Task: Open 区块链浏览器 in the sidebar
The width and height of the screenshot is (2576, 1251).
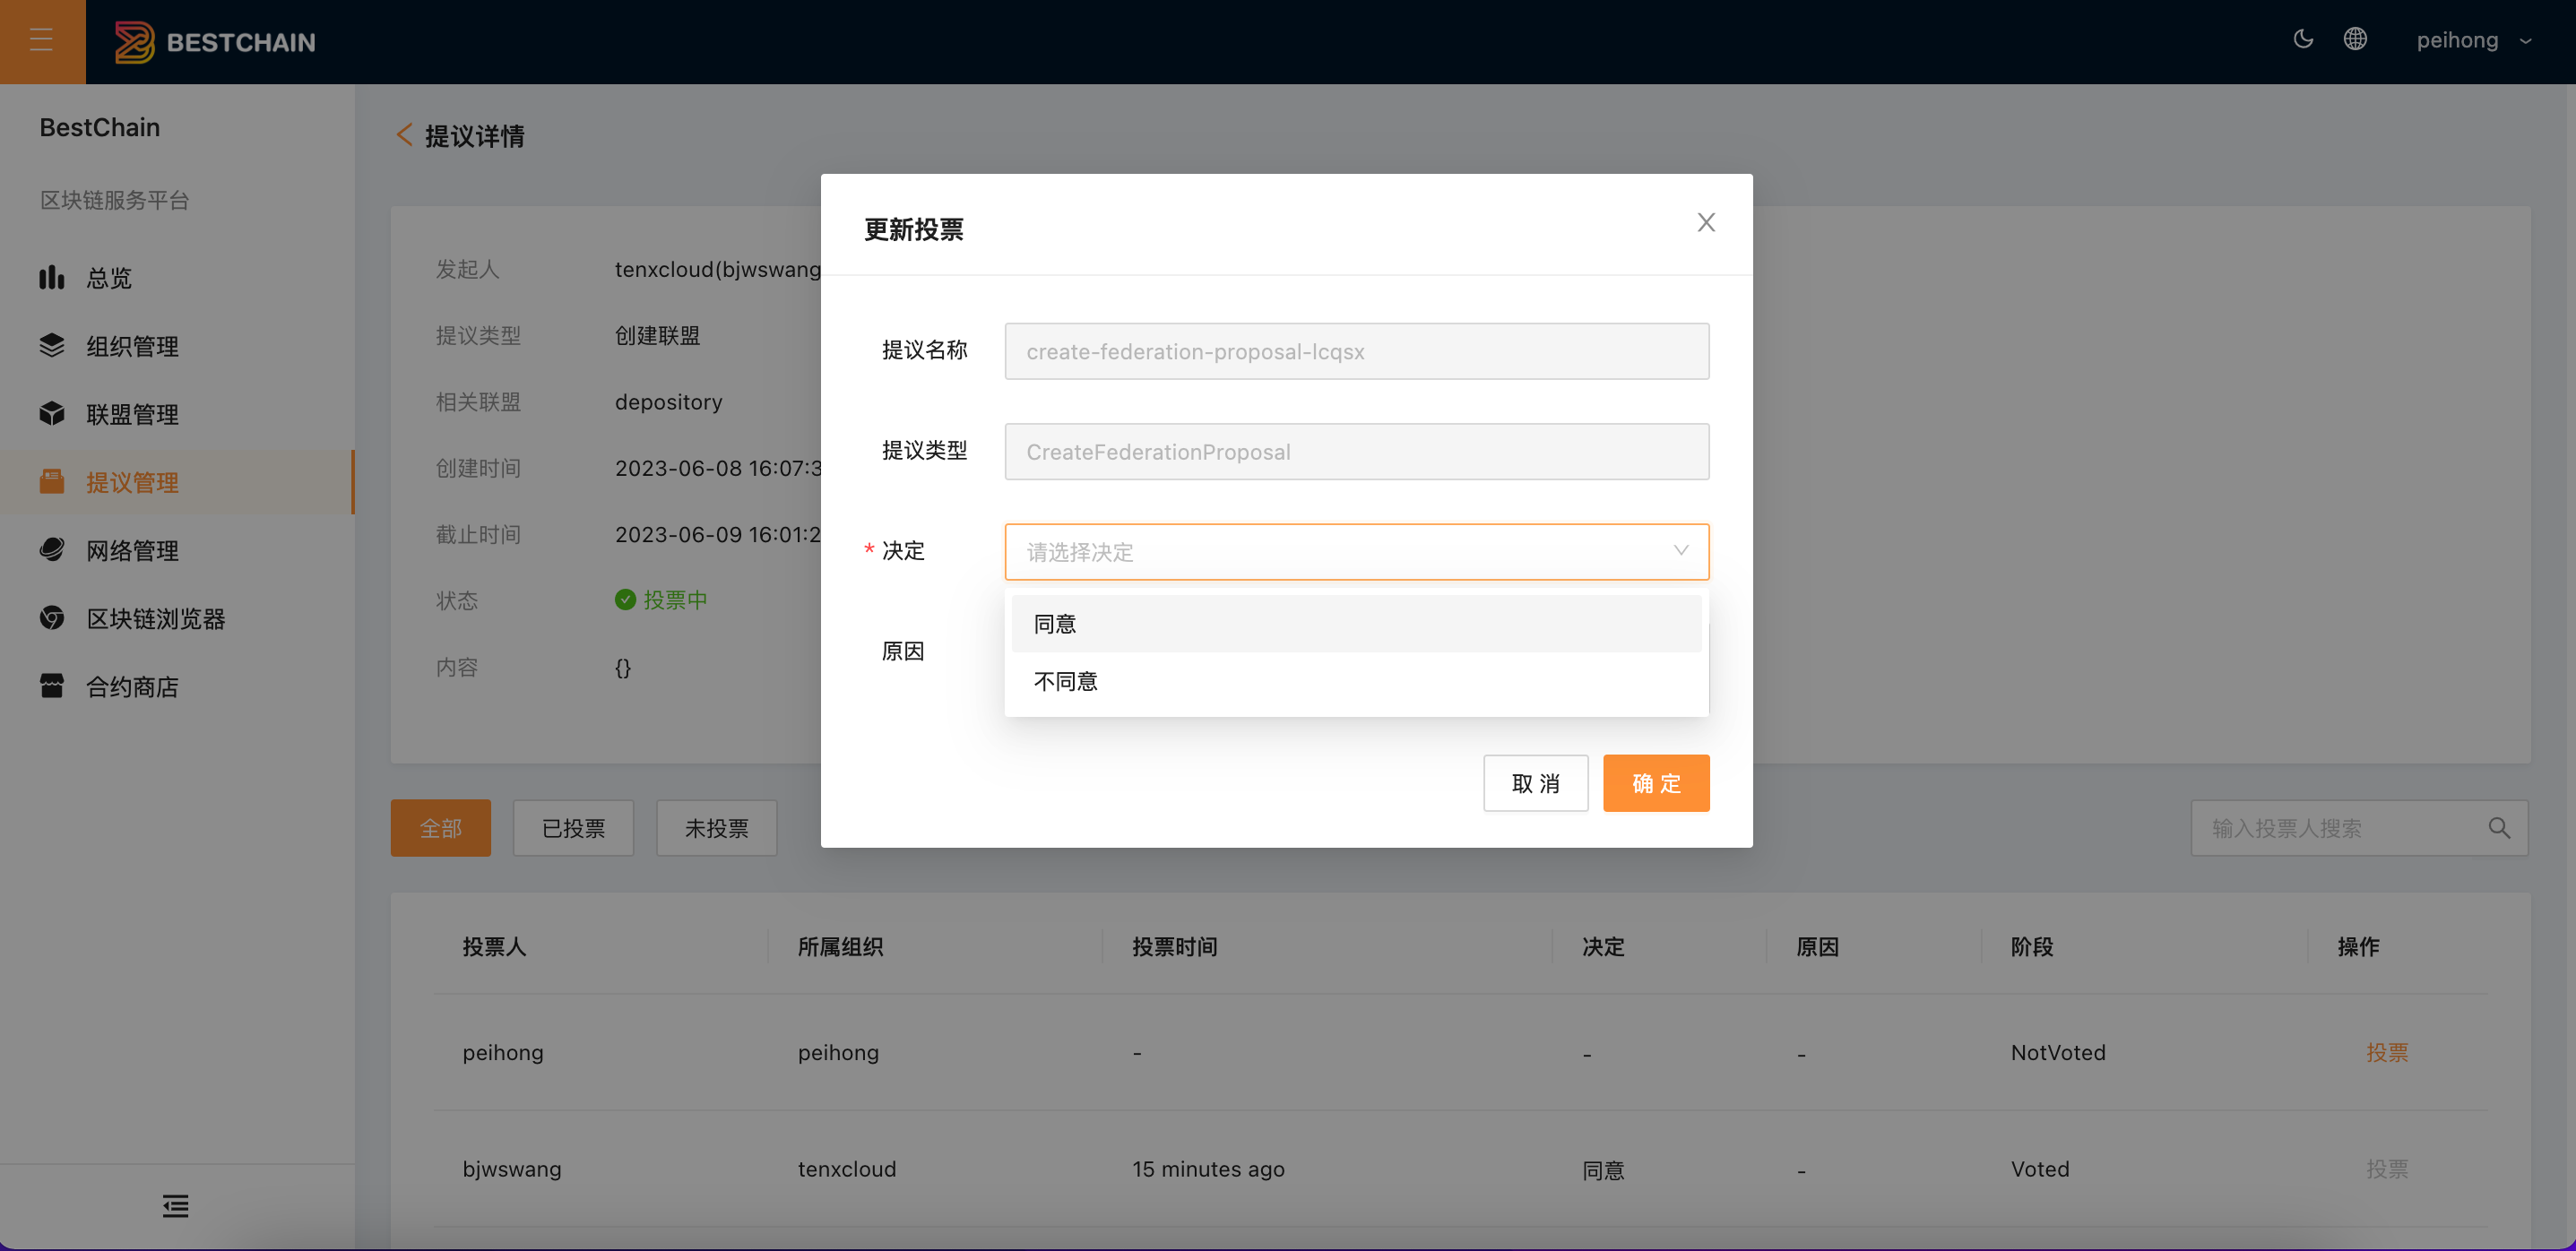Action: pyautogui.click(x=177, y=618)
